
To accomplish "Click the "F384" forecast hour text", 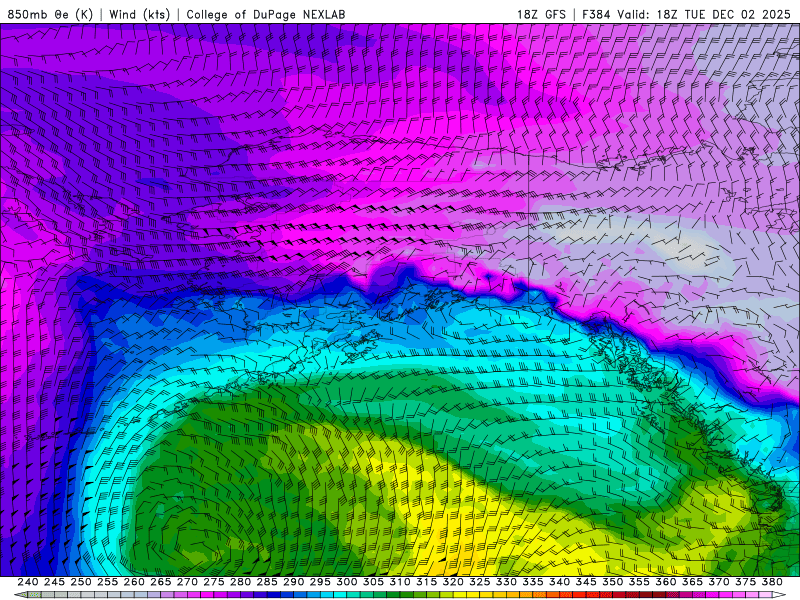I will (x=596, y=14).
